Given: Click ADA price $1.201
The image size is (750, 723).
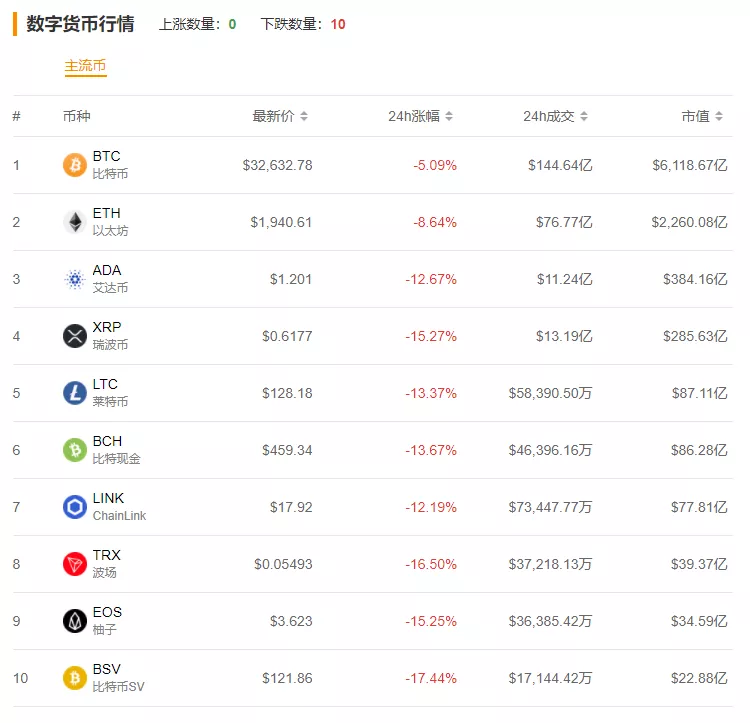Looking at the screenshot, I should (291, 279).
